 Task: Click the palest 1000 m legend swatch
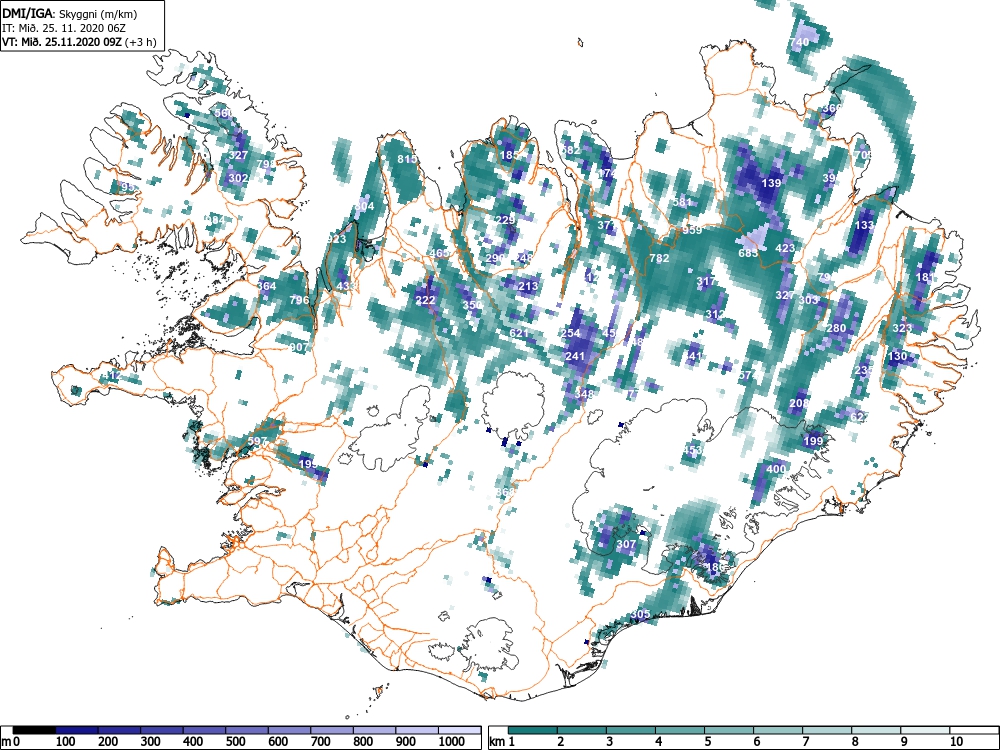[460, 730]
